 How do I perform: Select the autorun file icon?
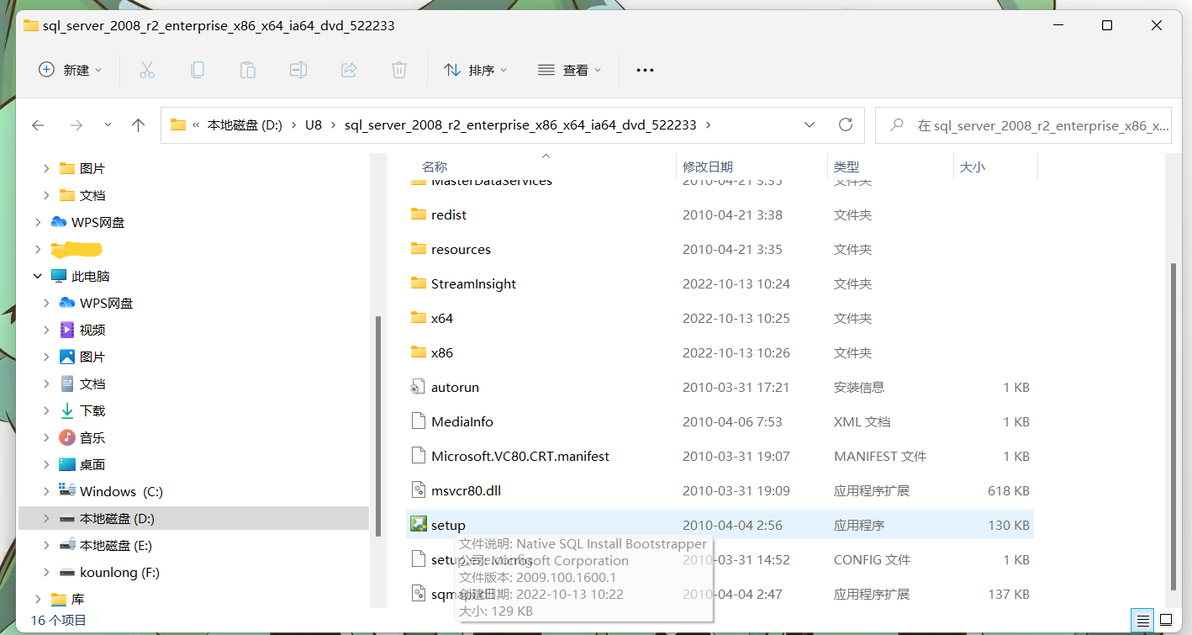pos(418,386)
